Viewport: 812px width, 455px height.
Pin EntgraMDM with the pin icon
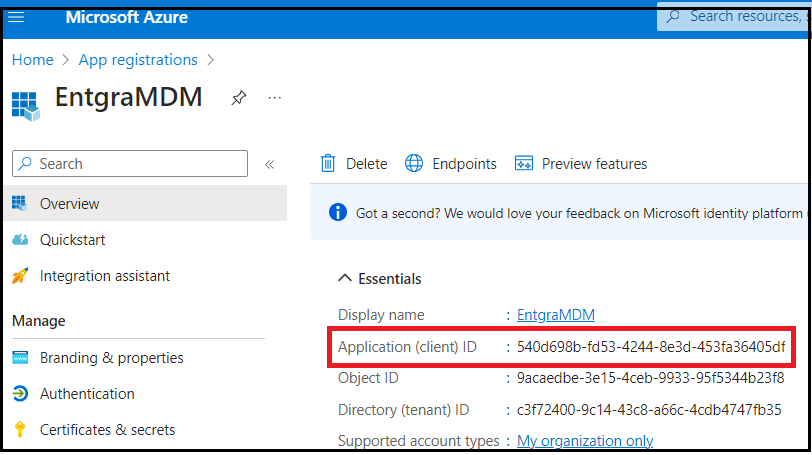click(238, 97)
